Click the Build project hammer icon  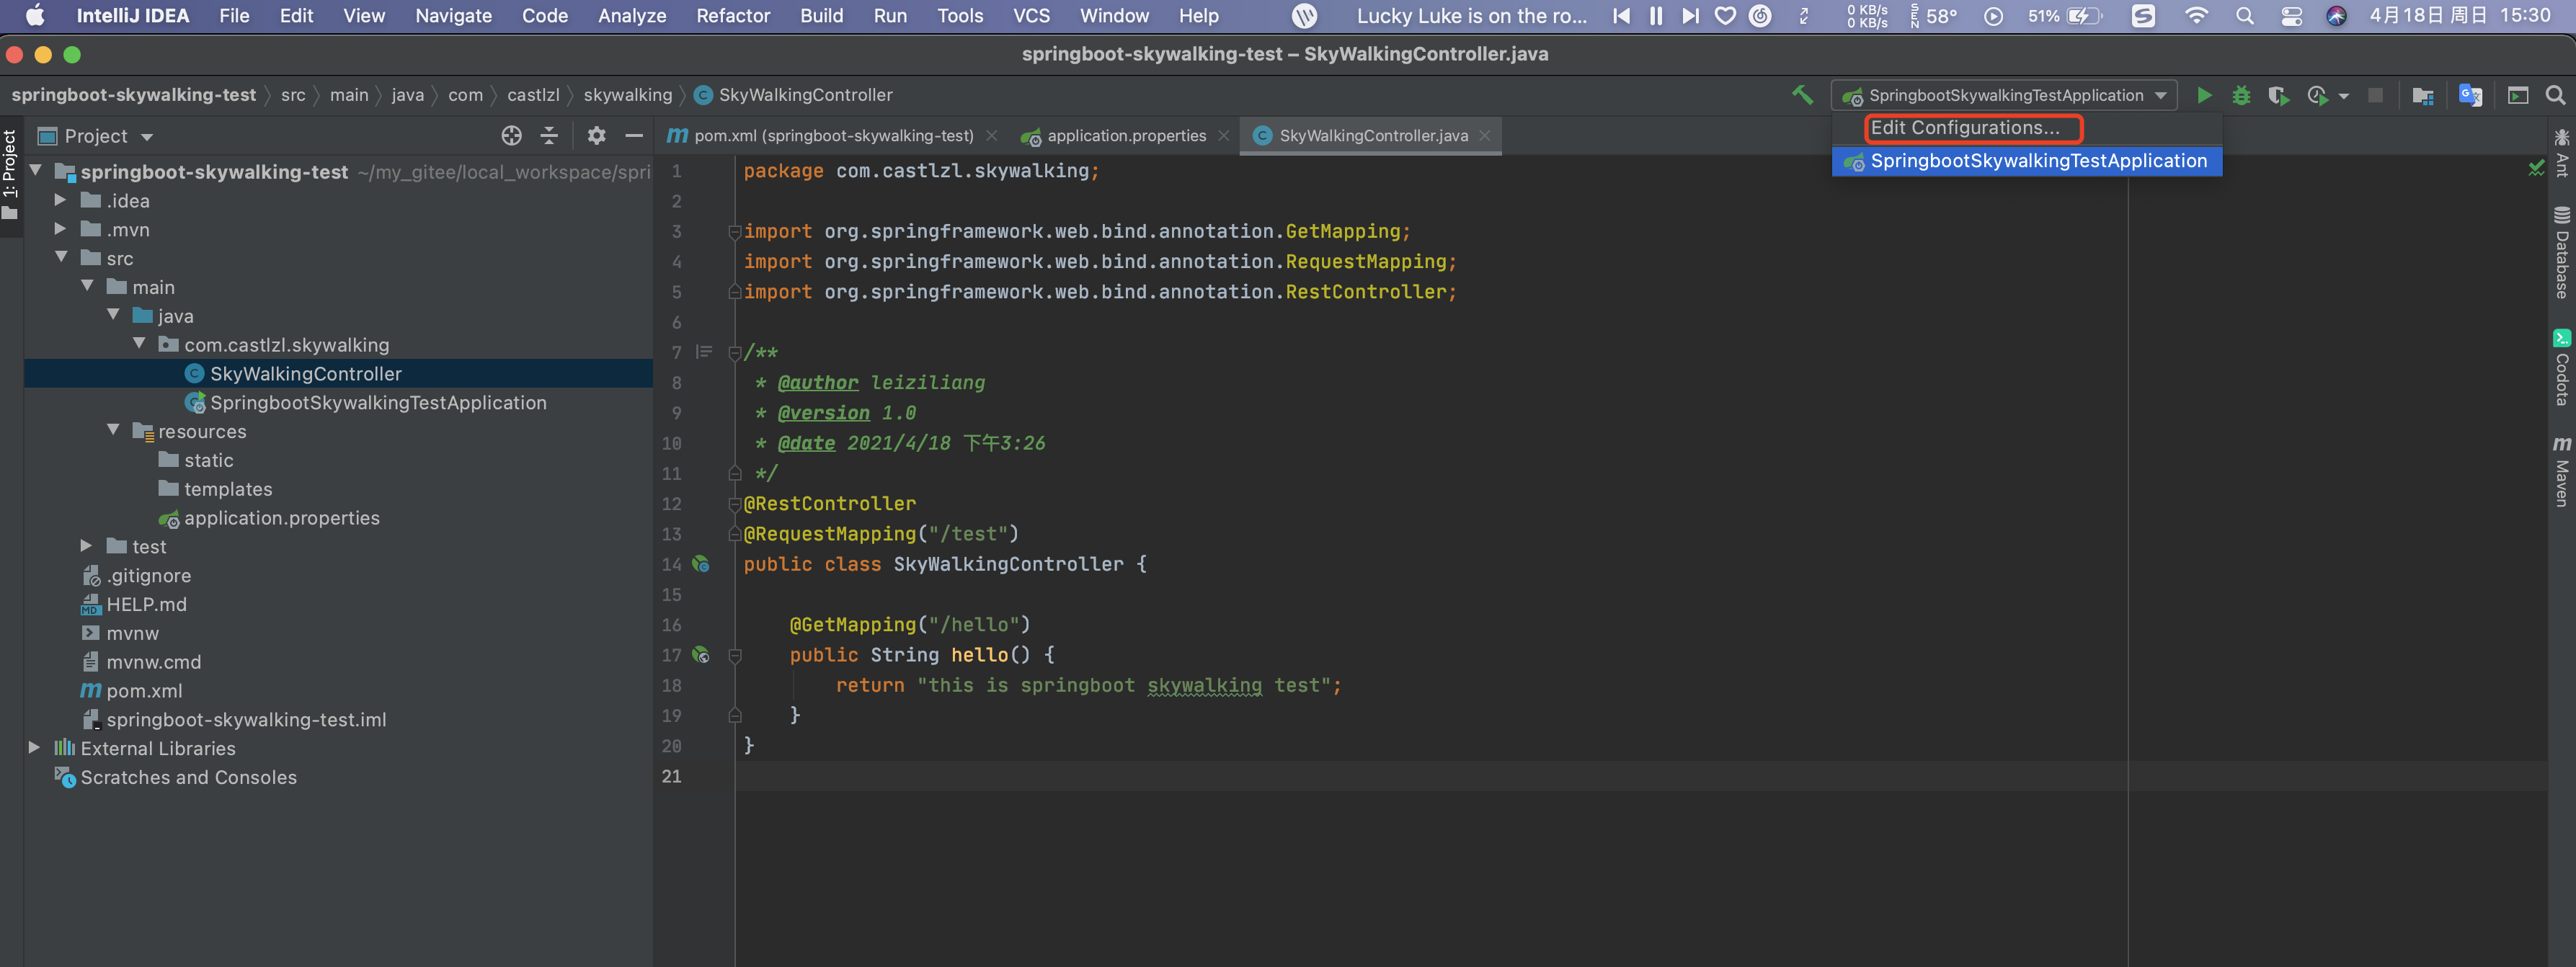pos(1802,95)
